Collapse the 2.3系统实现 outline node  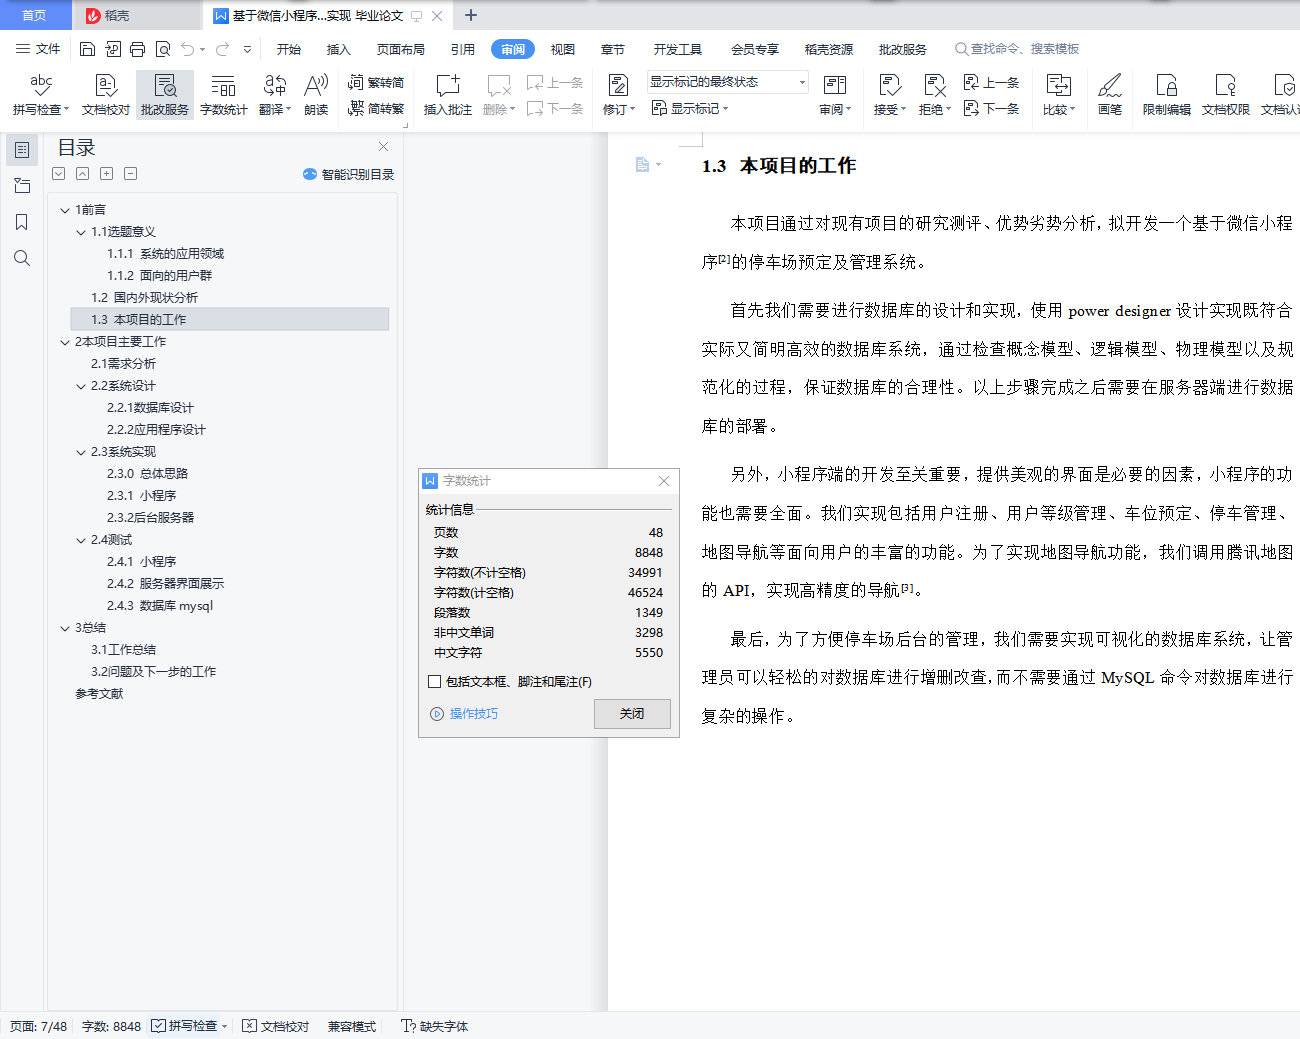(x=81, y=452)
